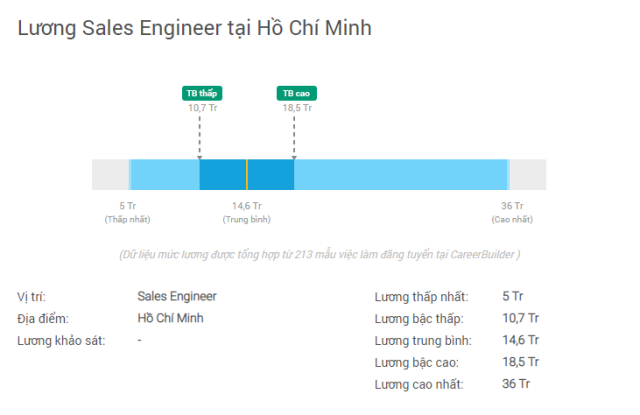Click the Lương cao nhất 36 Tr value
Viewport: 640px width, 415px height.
pos(516,384)
